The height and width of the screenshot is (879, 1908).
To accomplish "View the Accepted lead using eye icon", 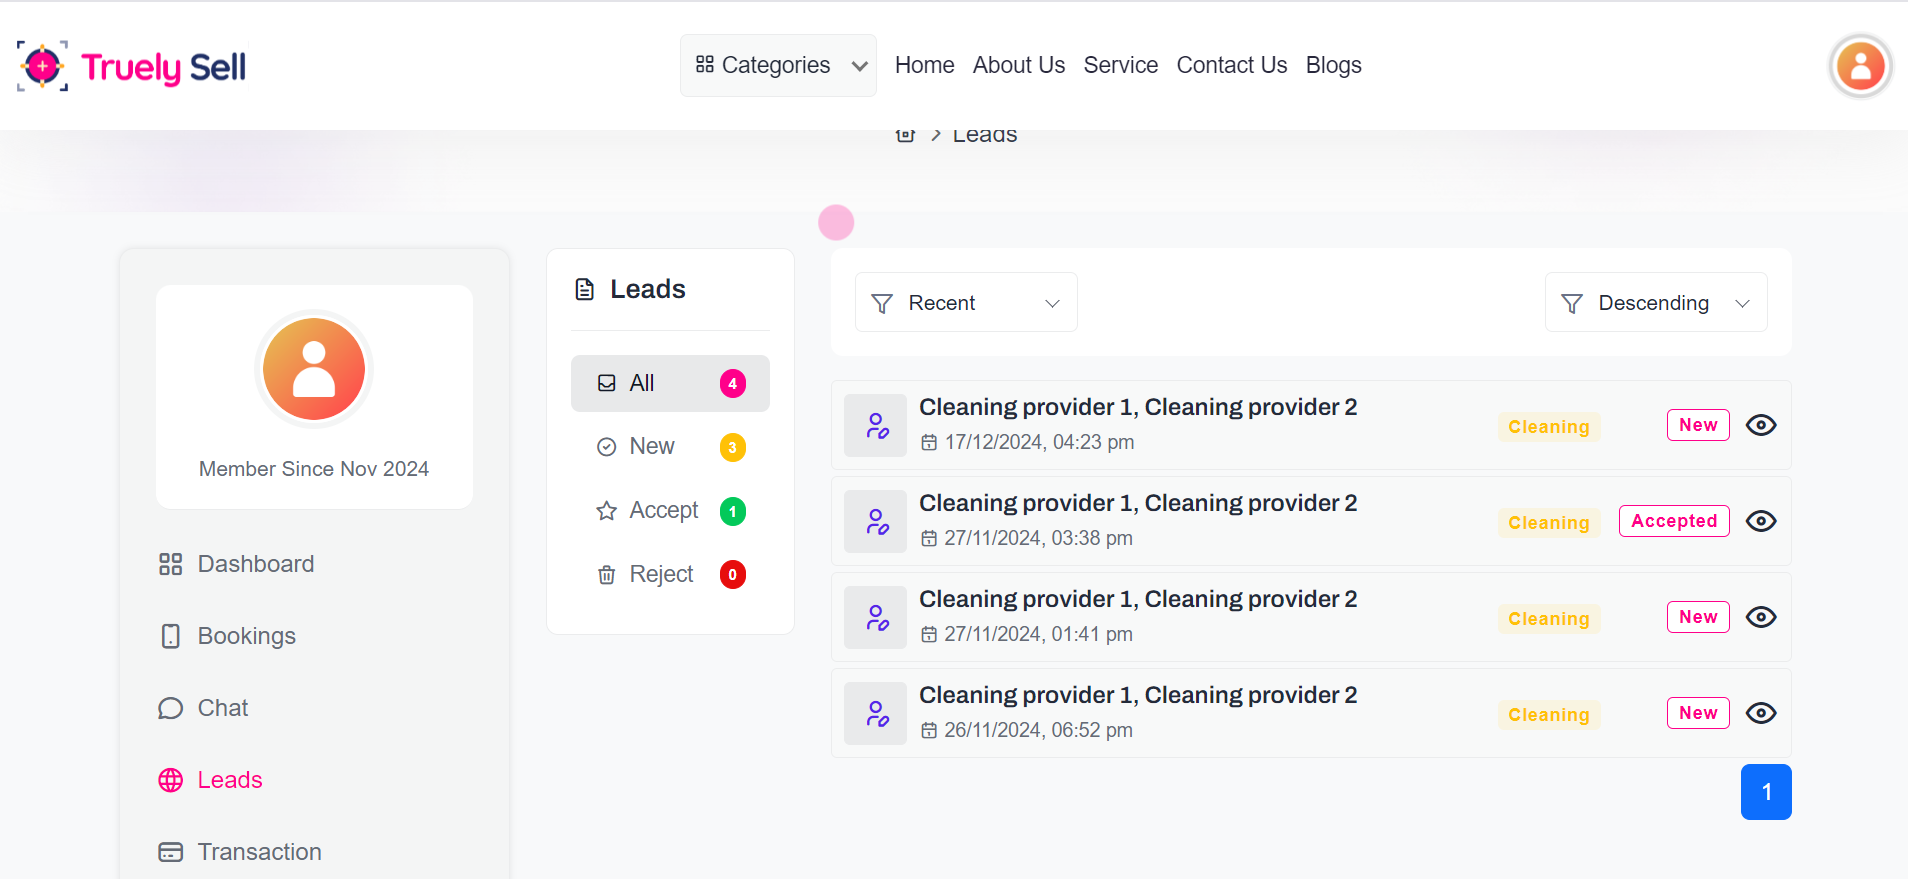I will pos(1760,521).
